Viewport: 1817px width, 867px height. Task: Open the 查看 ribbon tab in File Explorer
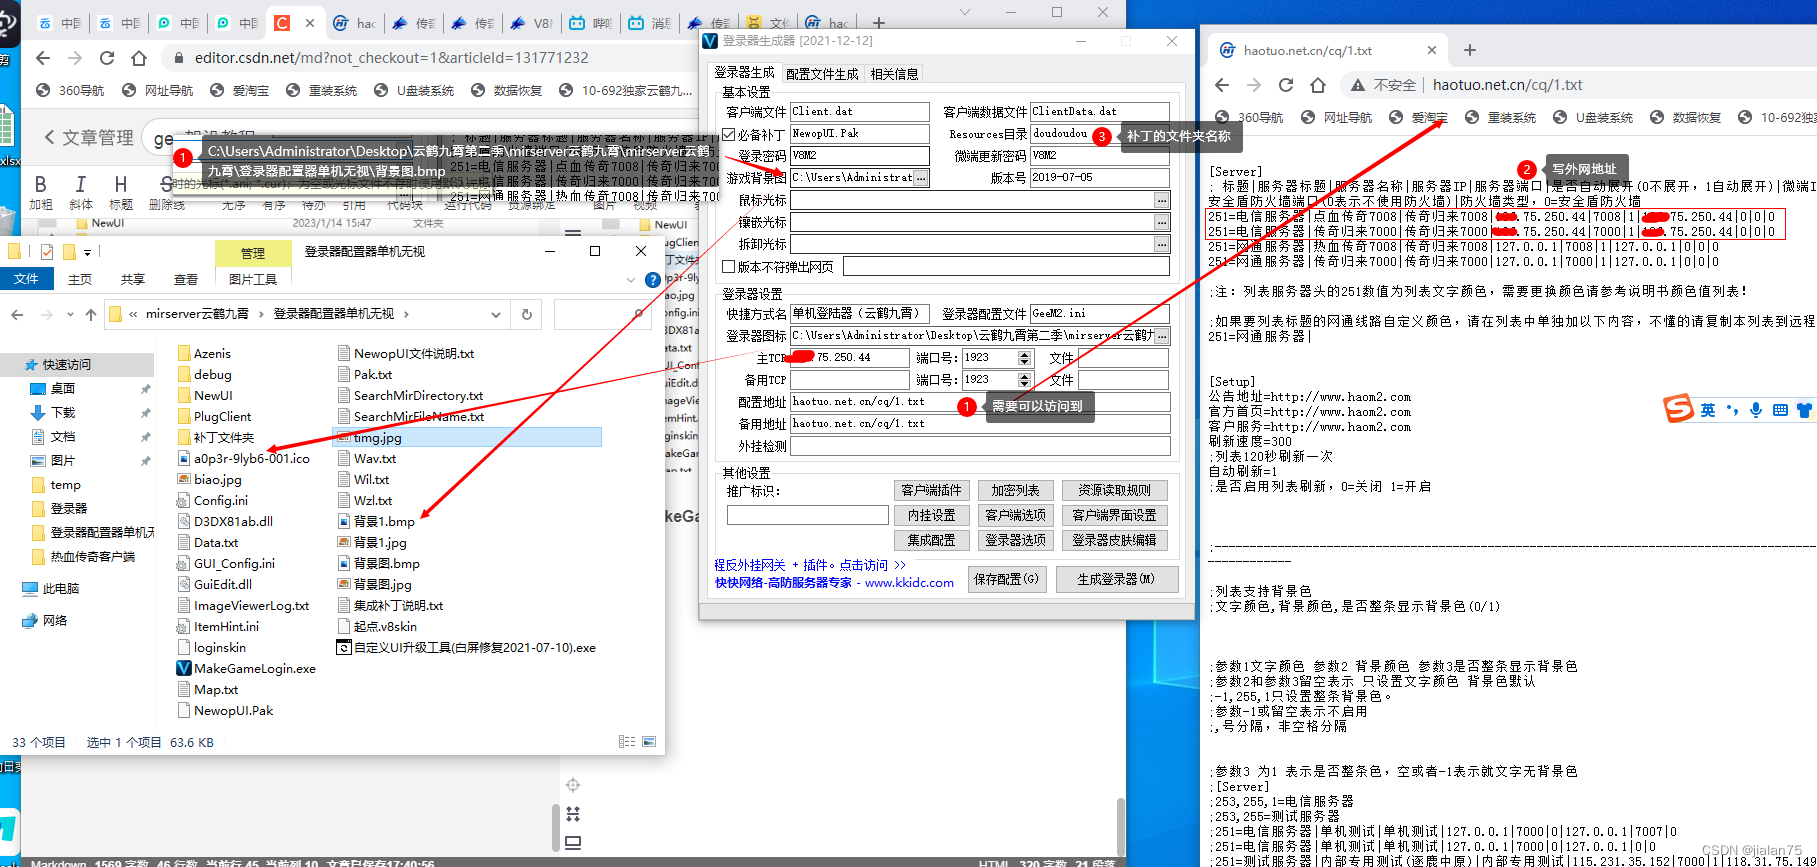(x=185, y=280)
